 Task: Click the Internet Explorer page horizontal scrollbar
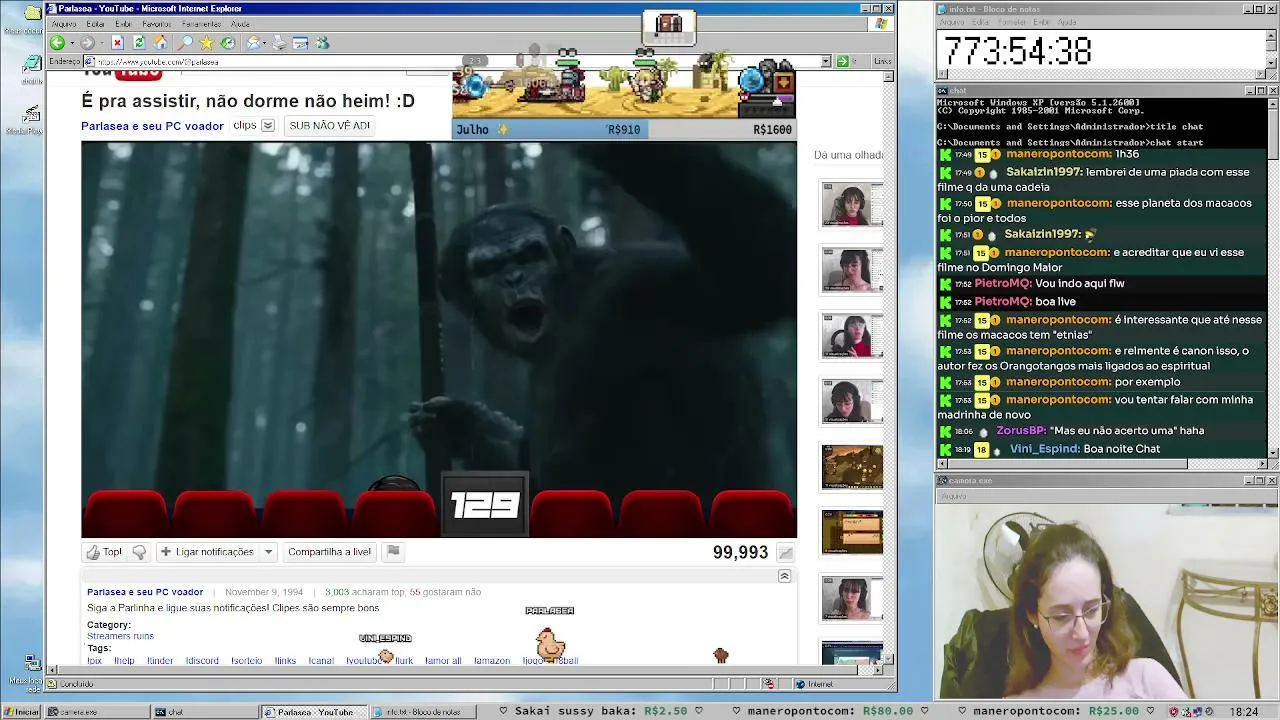click(466, 668)
